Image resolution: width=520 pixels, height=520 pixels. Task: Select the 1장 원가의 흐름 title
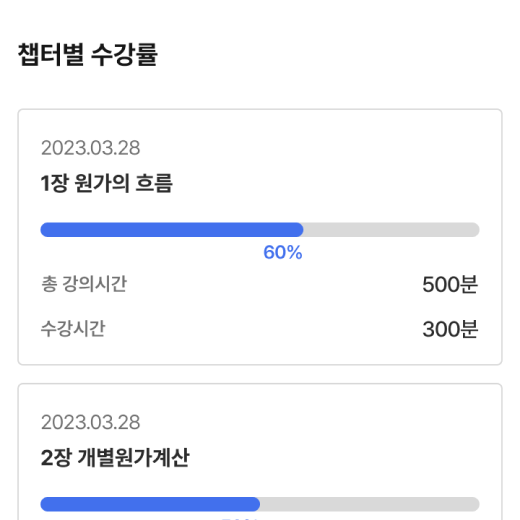(x=107, y=183)
